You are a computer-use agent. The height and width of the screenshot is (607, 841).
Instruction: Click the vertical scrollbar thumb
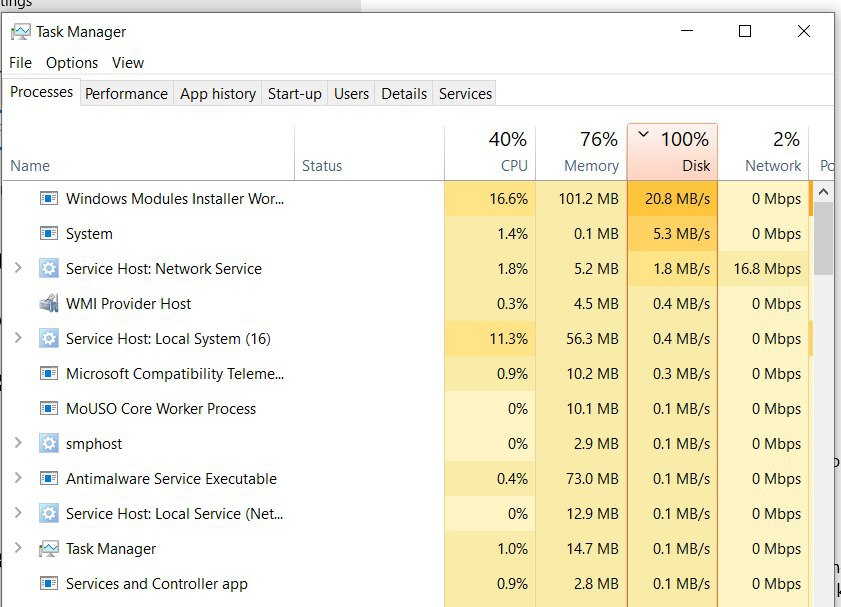click(x=823, y=239)
